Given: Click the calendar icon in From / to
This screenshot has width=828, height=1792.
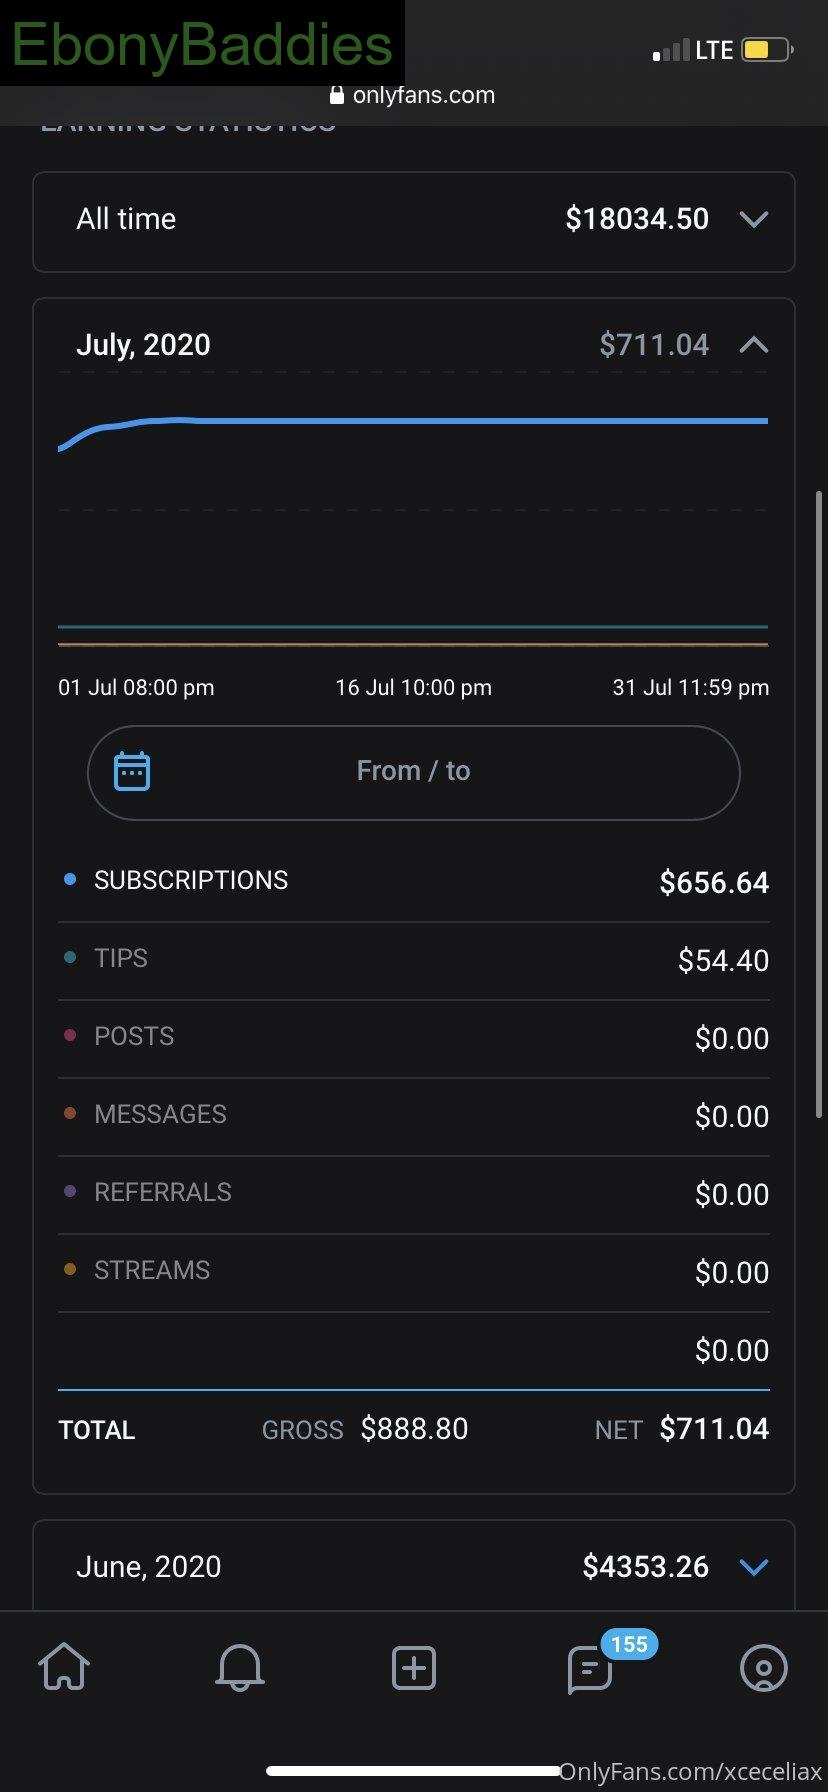Looking at the screenshot, I should pos(132,771).
